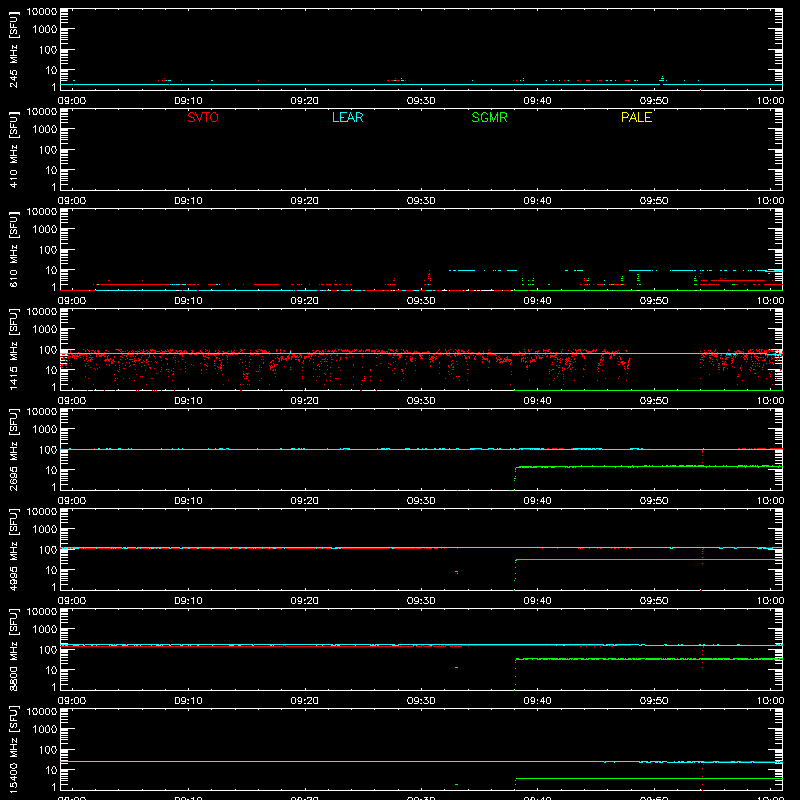Click the cyan LEAR legend label

[347, 117]
